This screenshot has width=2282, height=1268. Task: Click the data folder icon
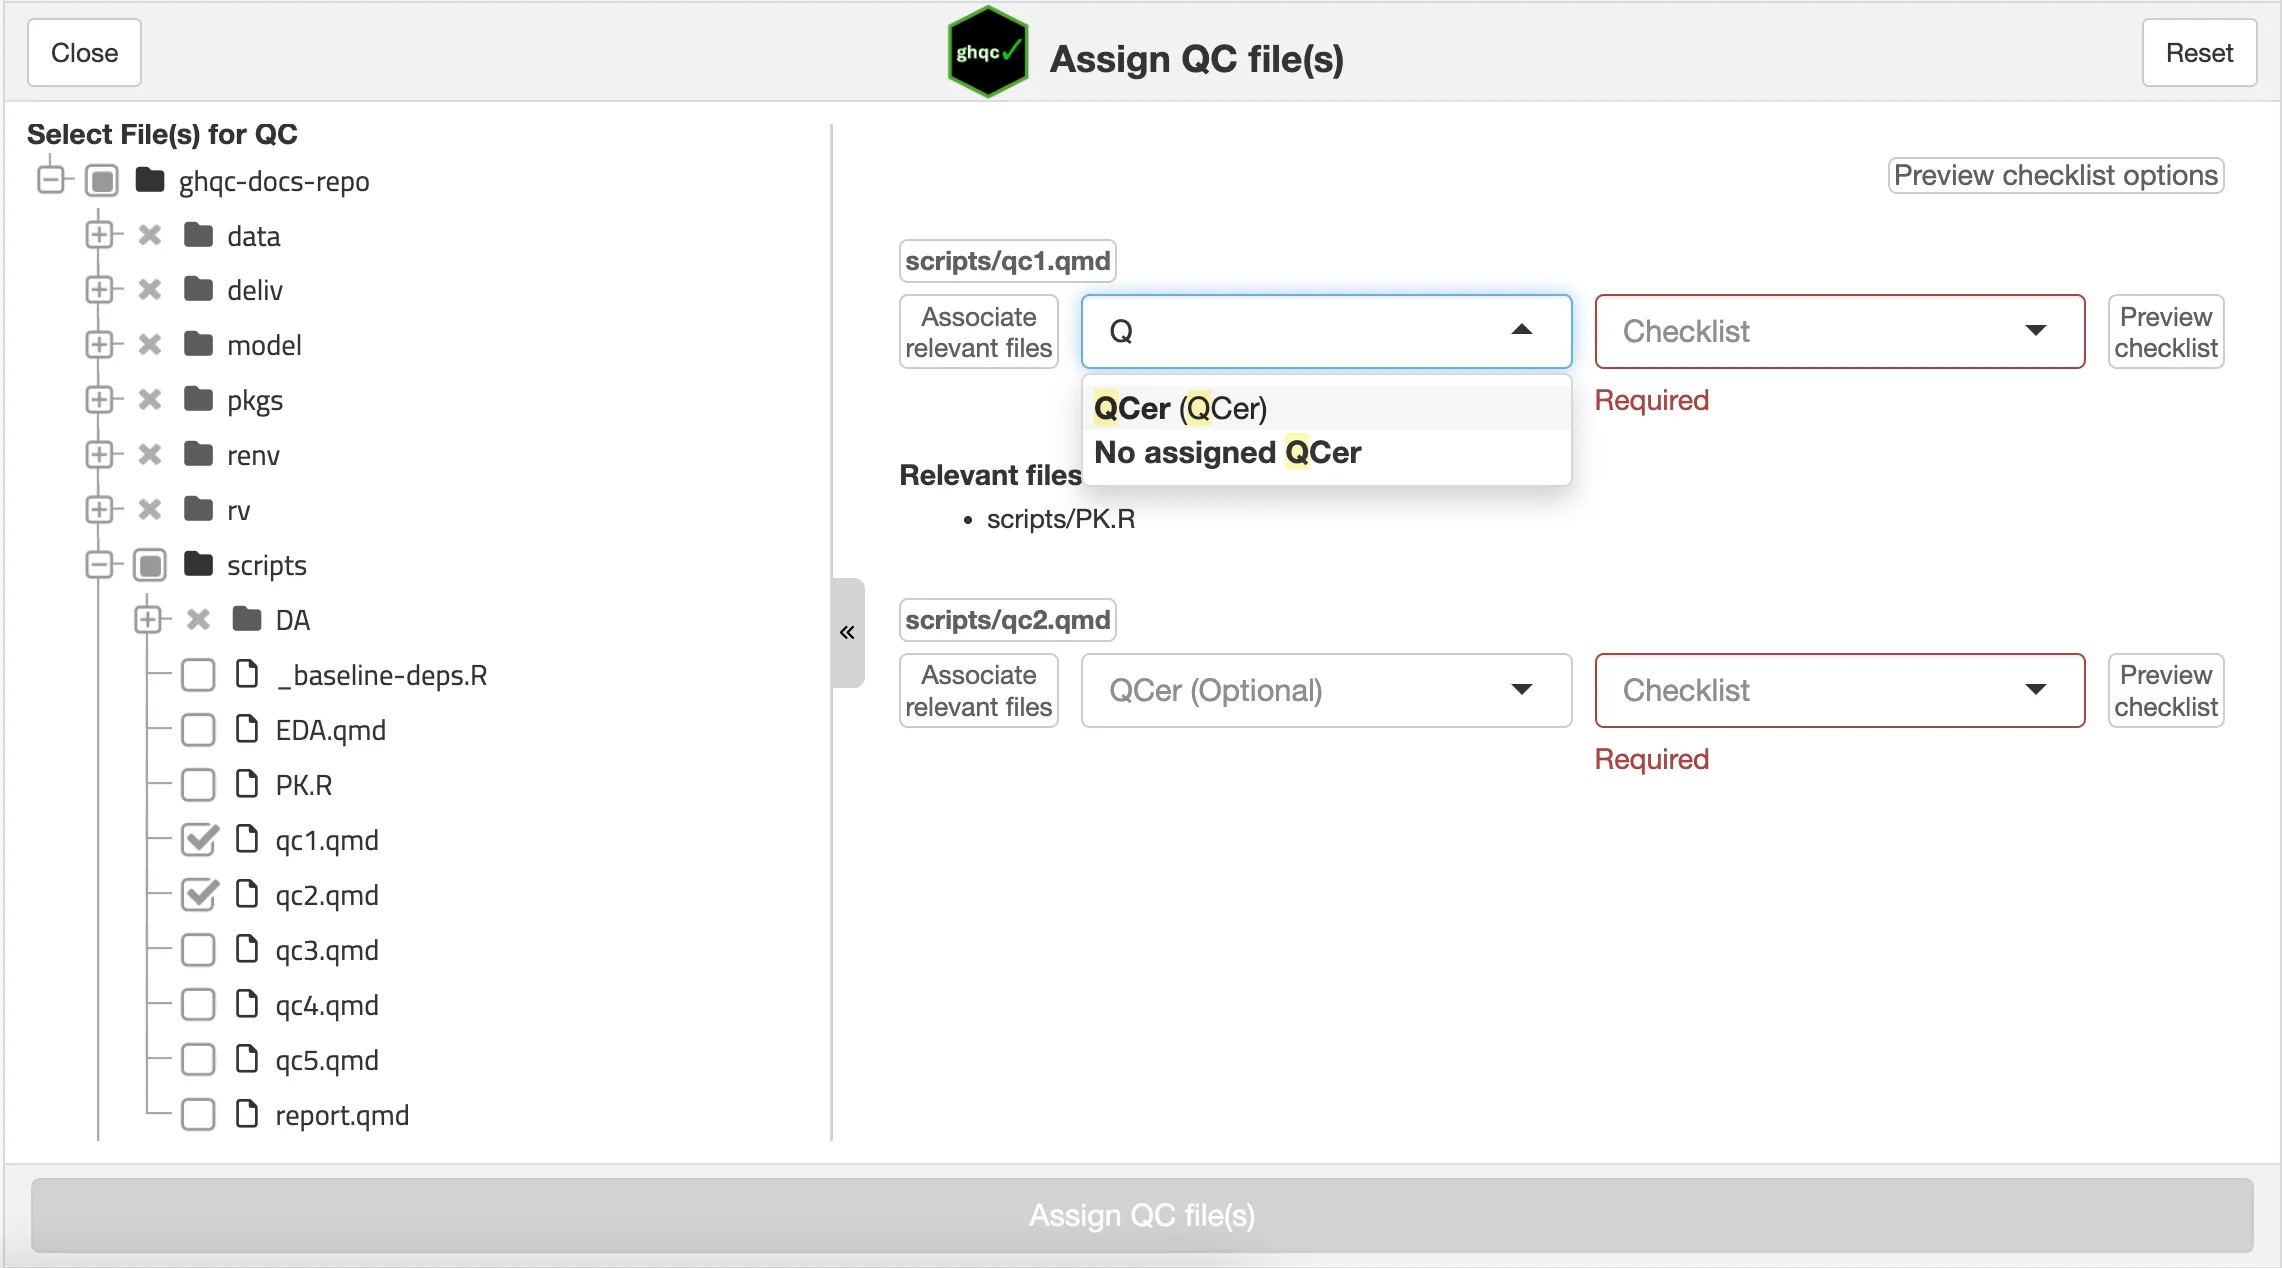point(199,235)
